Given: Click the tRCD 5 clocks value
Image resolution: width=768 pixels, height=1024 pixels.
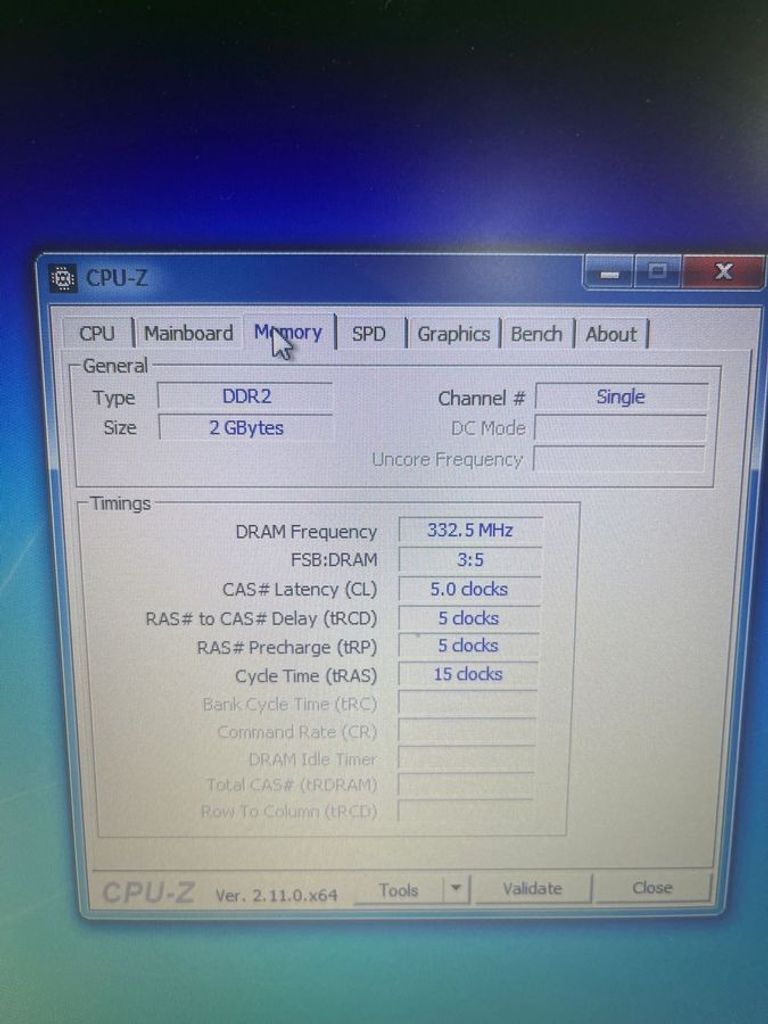Looking at the screenshot, I should [x=469, y=618].
